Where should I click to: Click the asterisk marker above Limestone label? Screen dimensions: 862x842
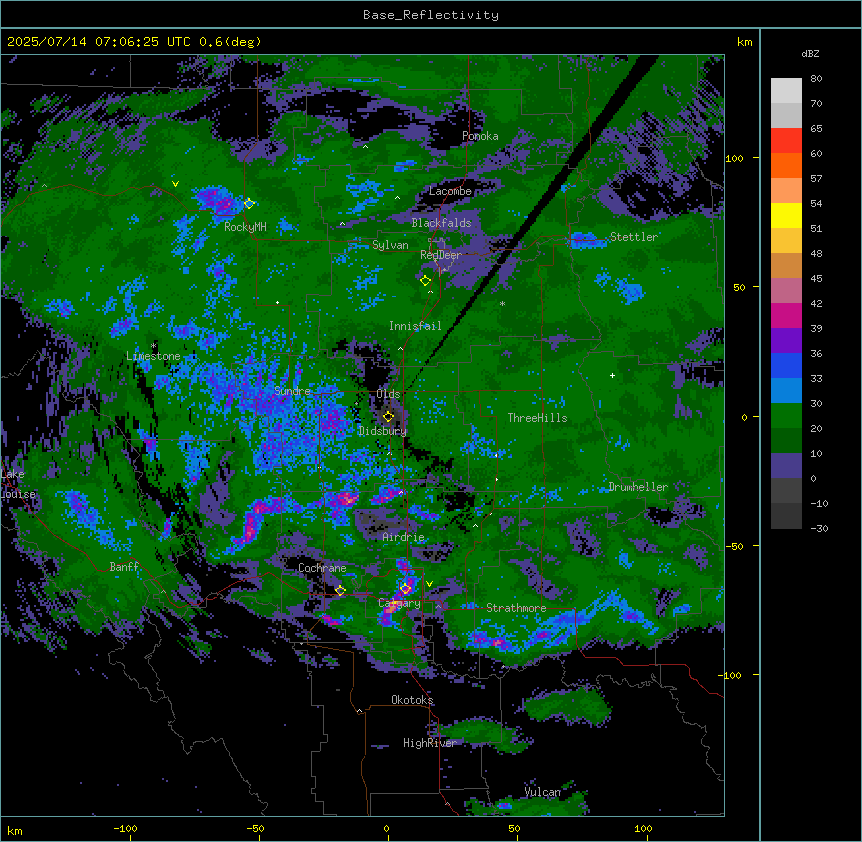point(154,346)
